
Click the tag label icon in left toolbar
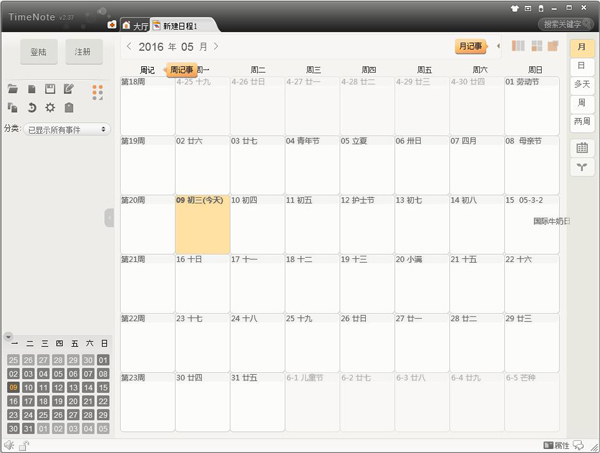tap(69, 108)
